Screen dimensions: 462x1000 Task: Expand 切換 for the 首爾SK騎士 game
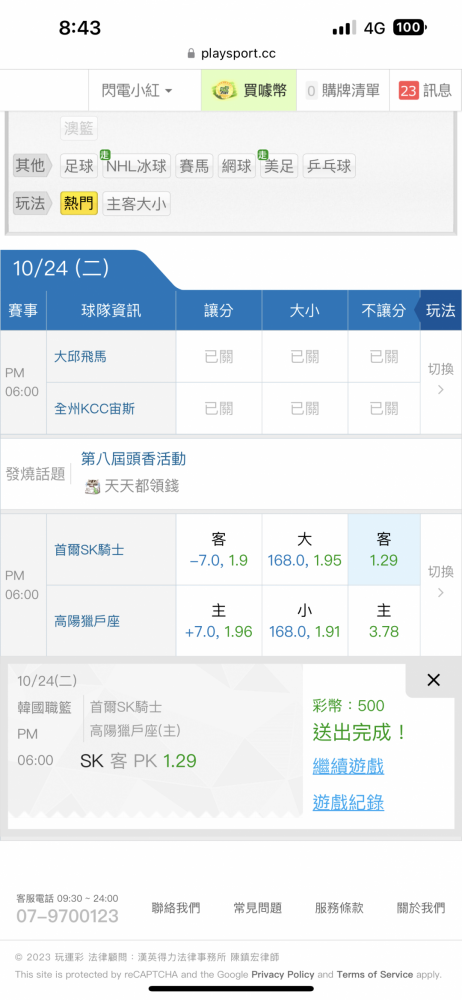pos(440,582)
